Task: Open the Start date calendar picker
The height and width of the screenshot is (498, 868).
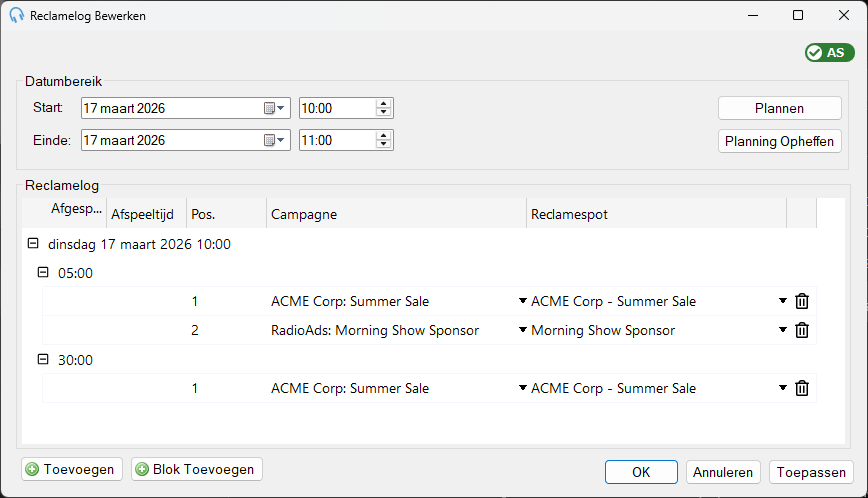Action: pyautogui.click(x=274, y=108)
